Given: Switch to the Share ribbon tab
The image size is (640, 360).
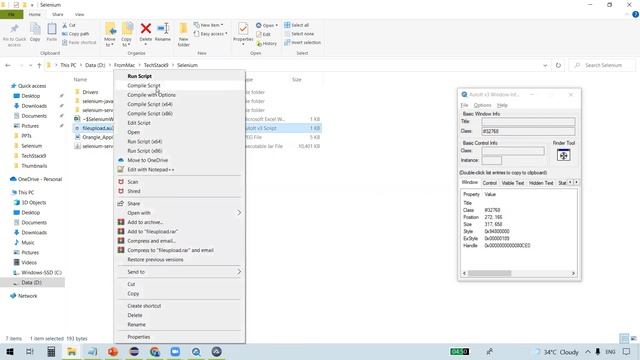Looking at the screenshot, I should pyautogui.click(x=58, y=14).
